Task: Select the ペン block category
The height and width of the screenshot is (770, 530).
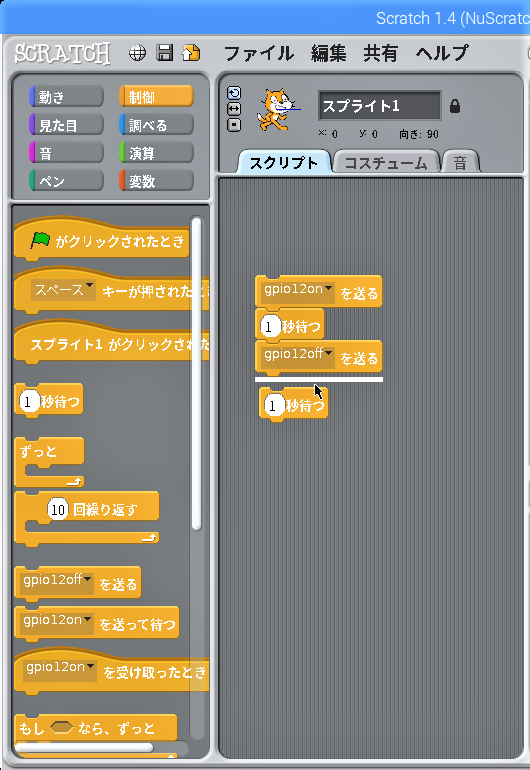Action: coord(66,181)
